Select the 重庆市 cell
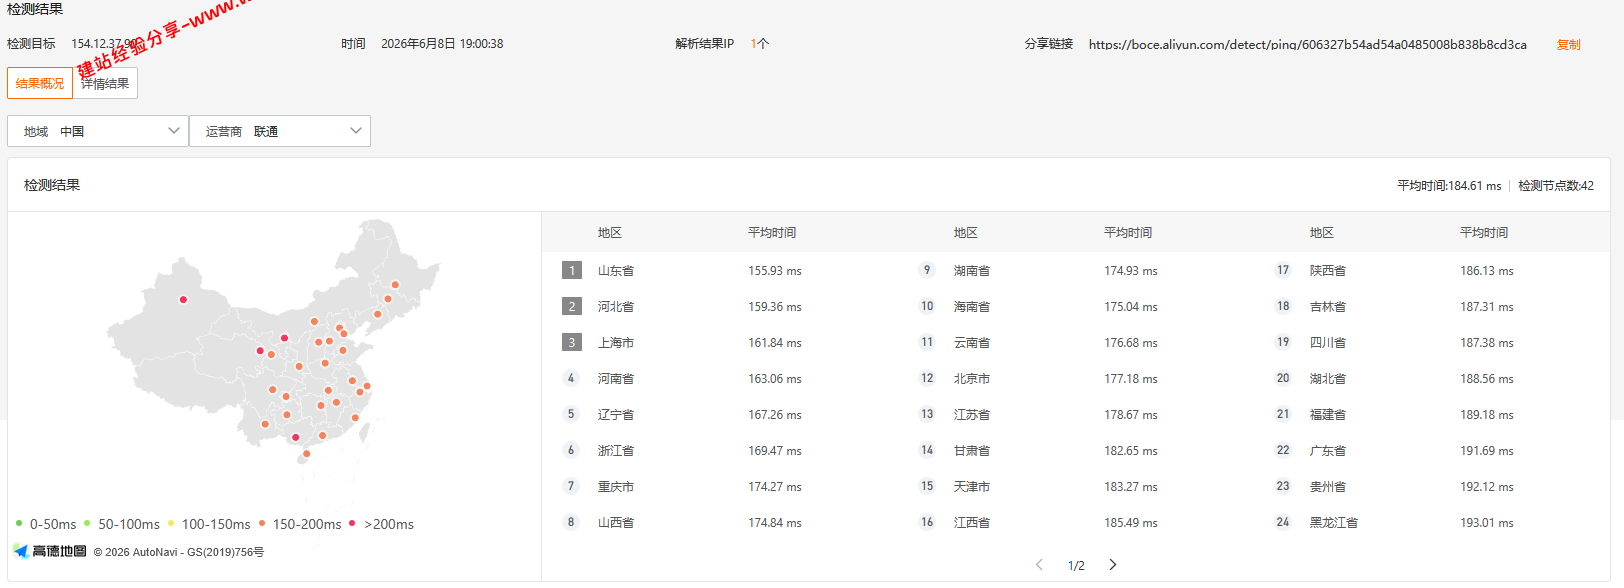 [x=616, y=487]
